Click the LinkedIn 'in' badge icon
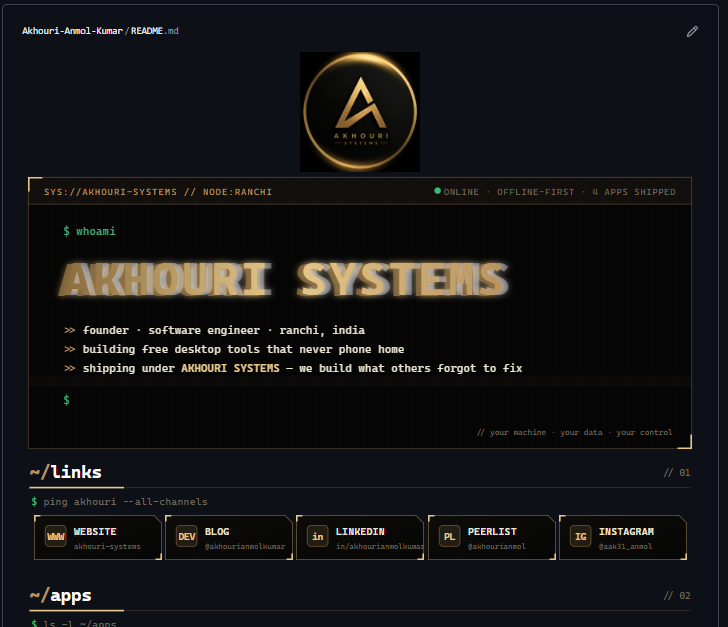Image resolution: width=728 pixels, height=627 pixels. [x=318, y=536]
